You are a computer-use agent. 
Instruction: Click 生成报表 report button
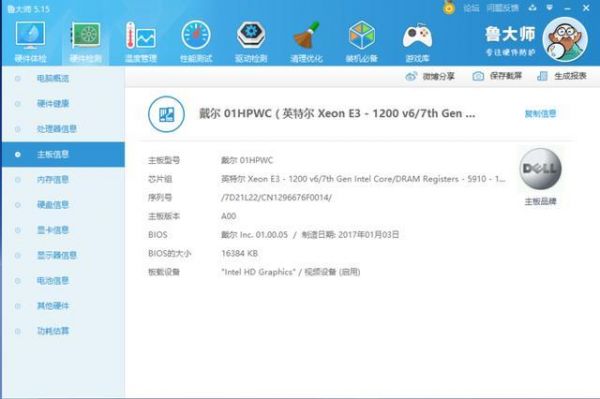562,76
